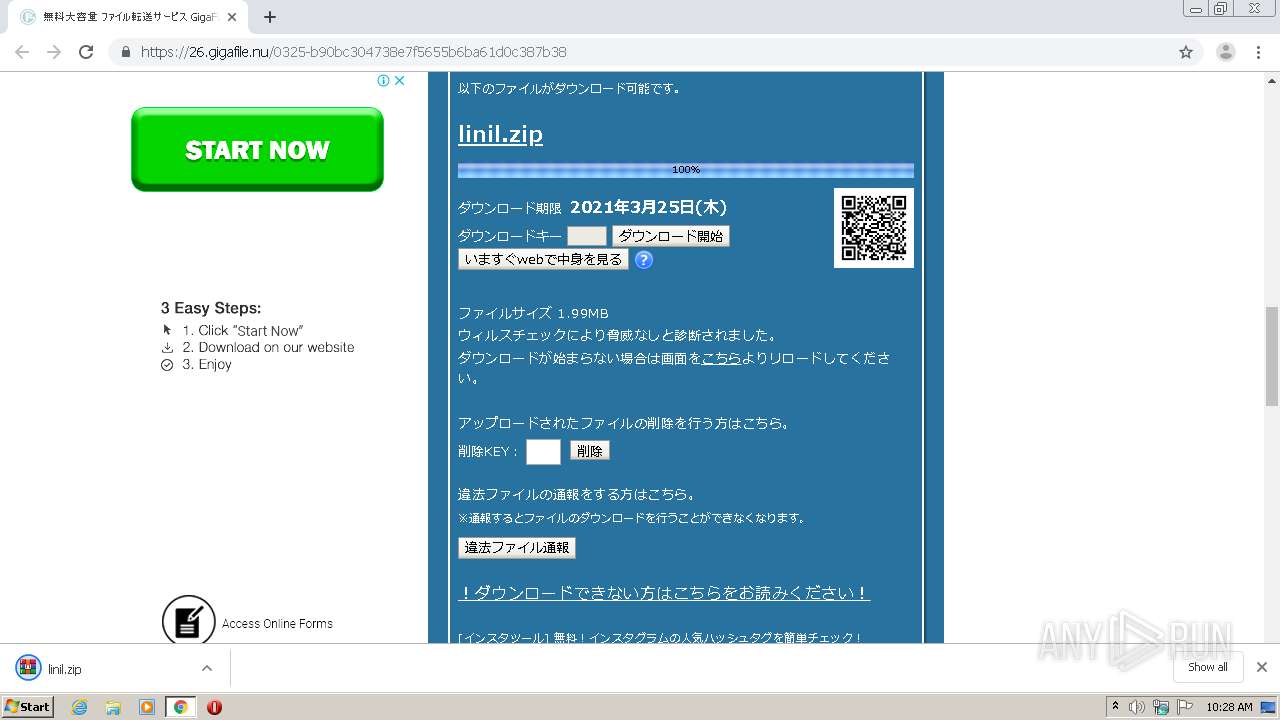The height and width of the screenshot is (720, 1280).
Task: Click the Access Online Forms ad icon
Action: click(x=188, y=622)
